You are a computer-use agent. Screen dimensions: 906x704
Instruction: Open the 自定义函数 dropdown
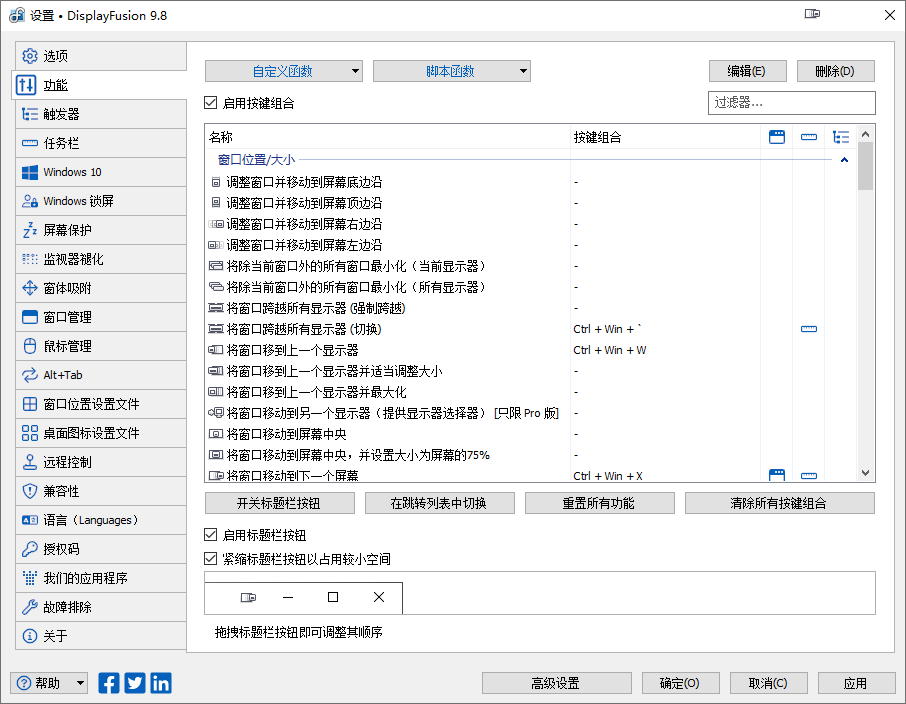[284, 71]
